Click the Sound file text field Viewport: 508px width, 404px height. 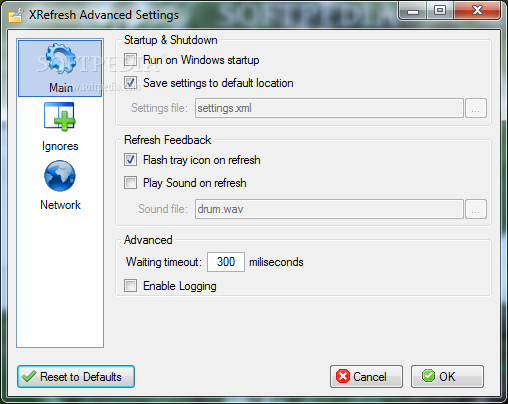(329, 209)
